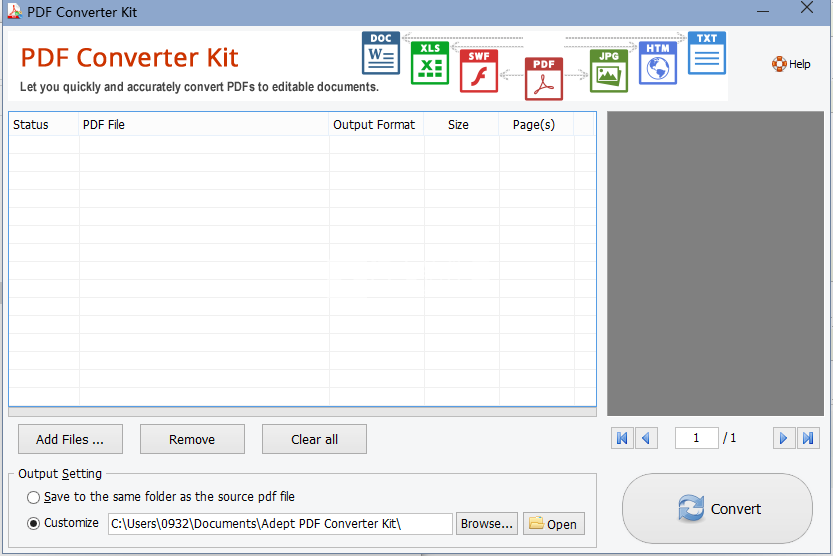The image size is (833, 556).
Task: Close the PDF Converter Kit window
Action: click(x=806, y=8)
